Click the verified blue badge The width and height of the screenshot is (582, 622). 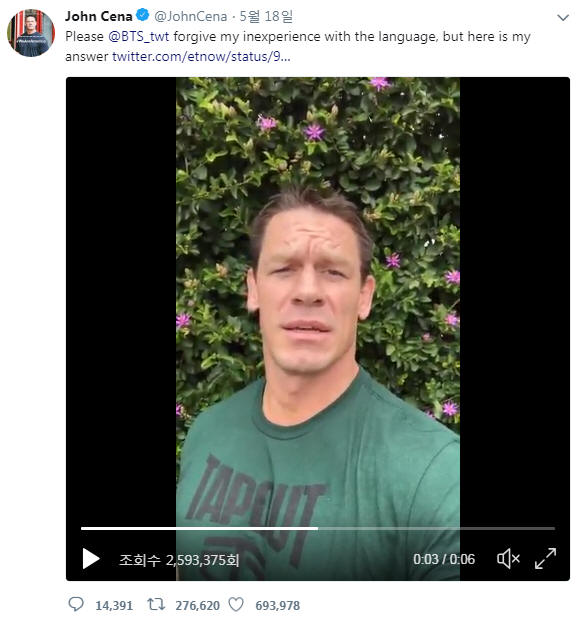click(142, 15)
